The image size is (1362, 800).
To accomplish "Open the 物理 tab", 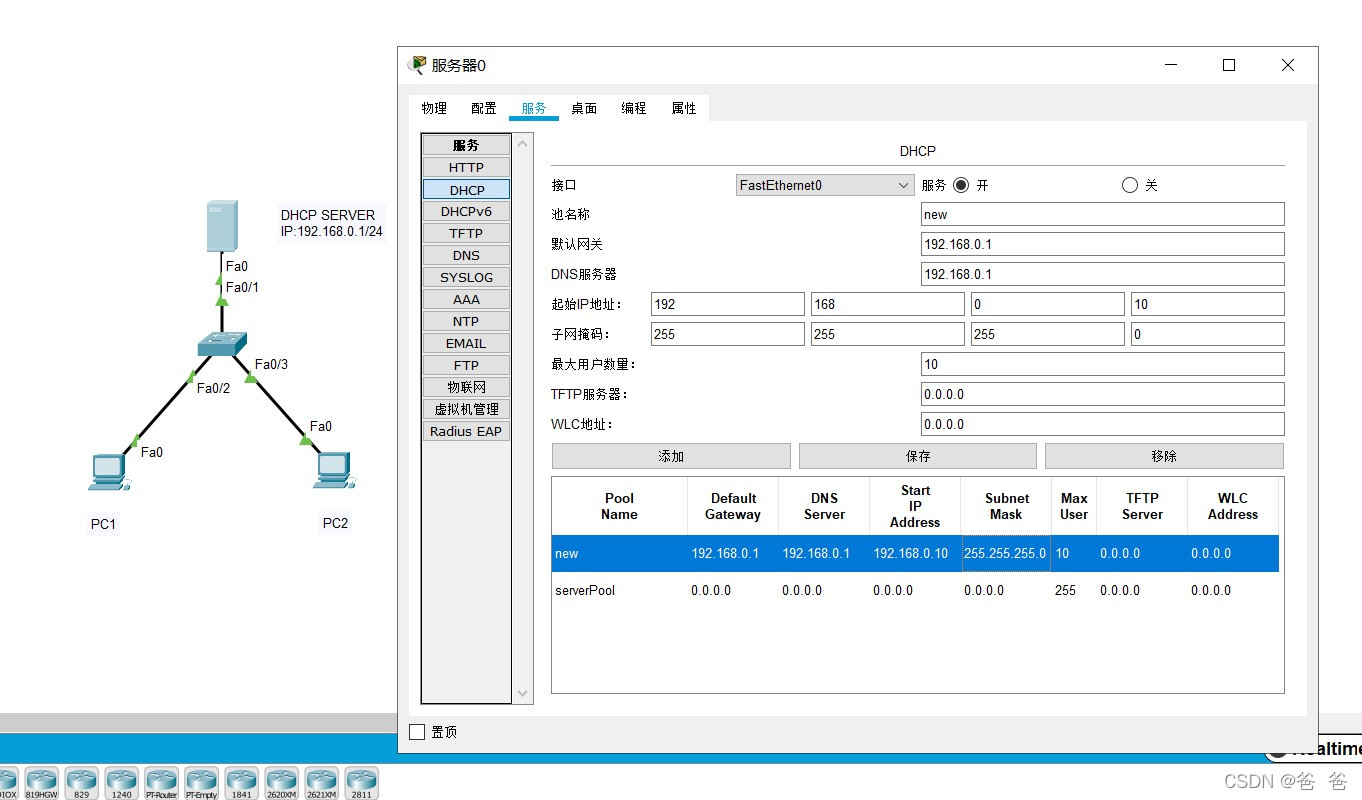I will click(x=434, y=108).
